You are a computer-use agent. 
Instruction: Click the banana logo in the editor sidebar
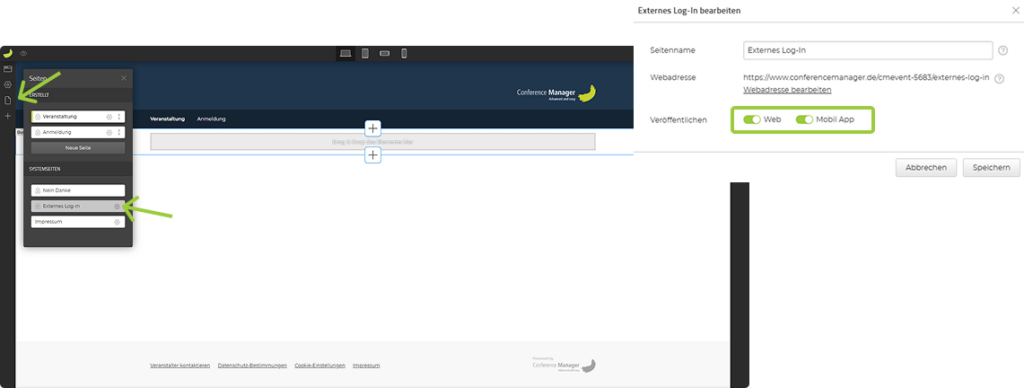click(8, 54)
